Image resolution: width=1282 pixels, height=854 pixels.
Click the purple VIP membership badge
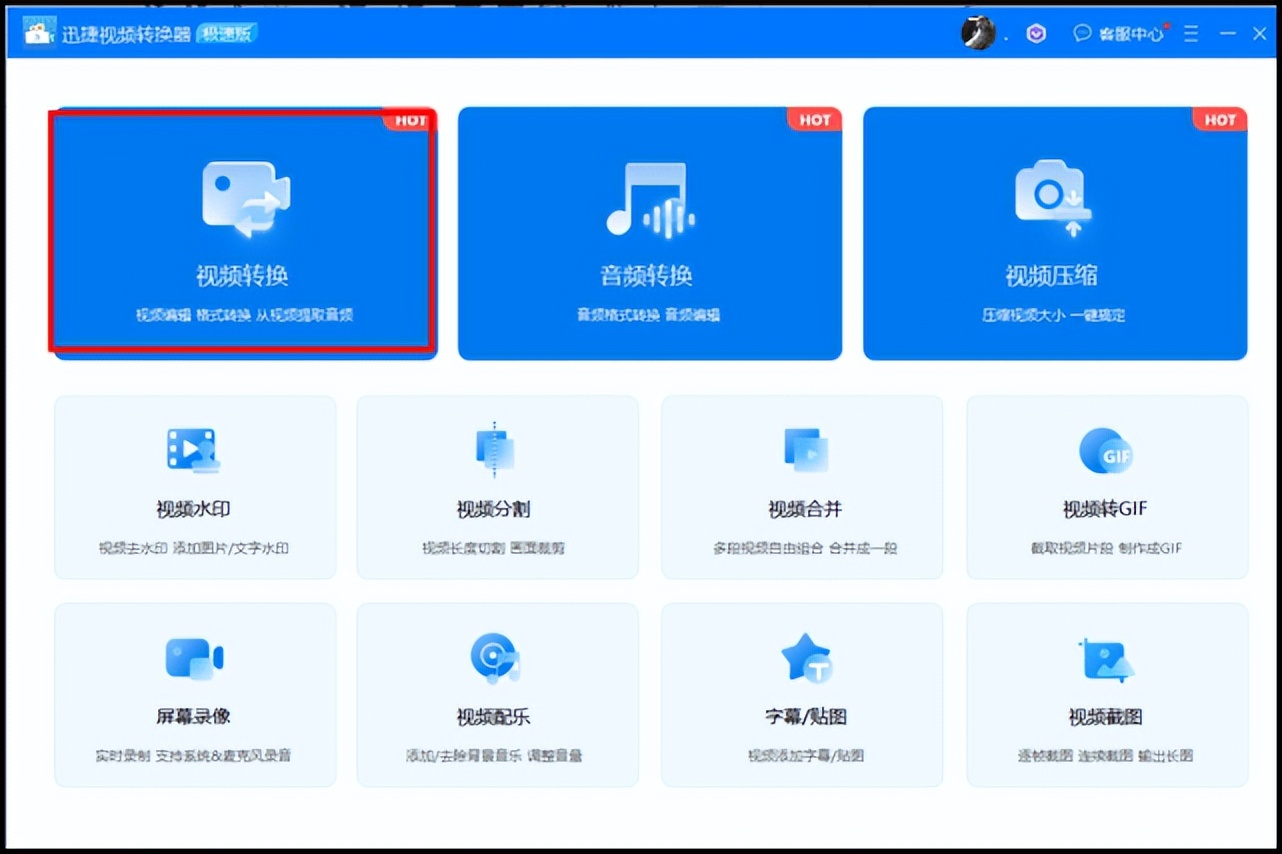click(x=1036, y=33)
